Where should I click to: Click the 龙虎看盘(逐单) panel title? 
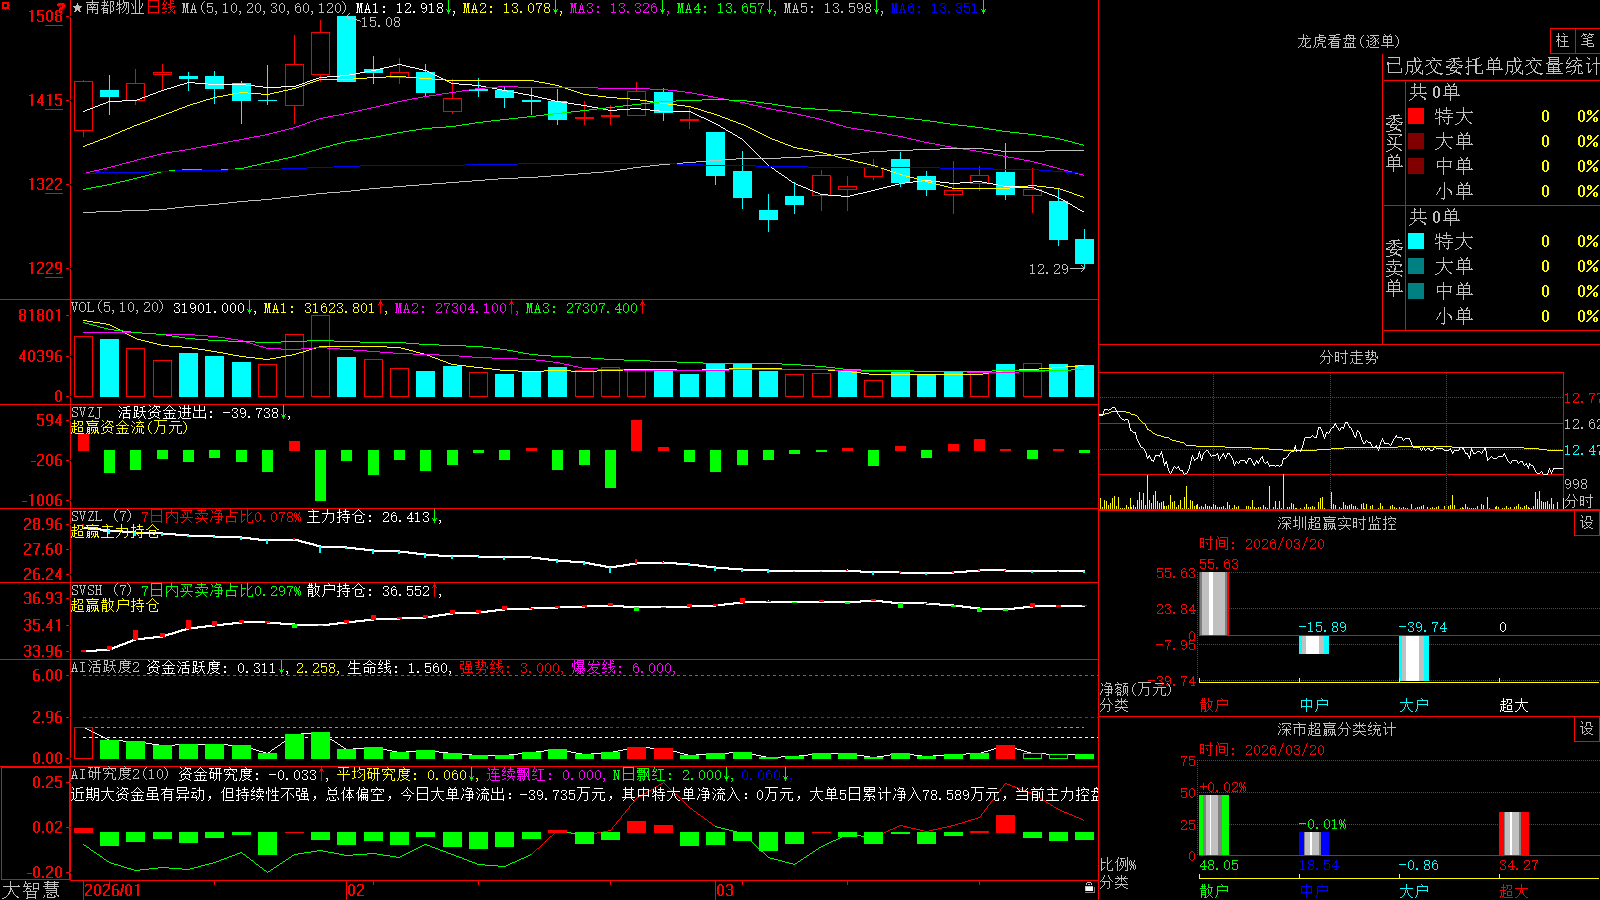1348,41
